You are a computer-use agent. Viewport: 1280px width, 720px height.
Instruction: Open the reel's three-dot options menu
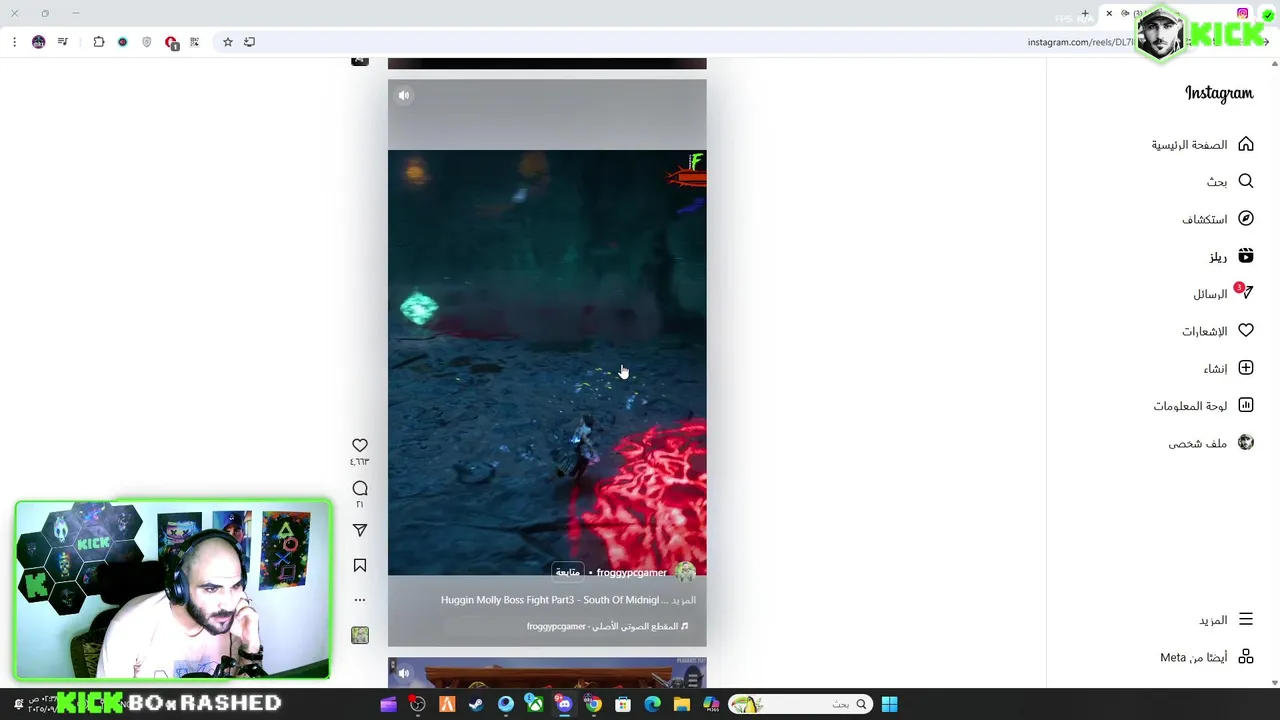(x=360, y=600)
